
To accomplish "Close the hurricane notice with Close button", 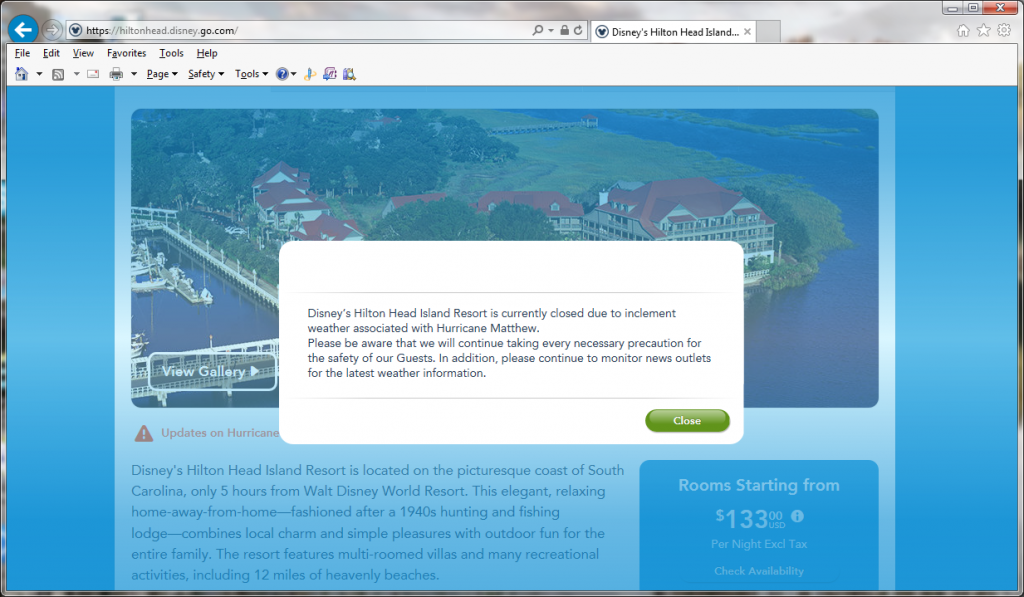I will tap(687, 421).
